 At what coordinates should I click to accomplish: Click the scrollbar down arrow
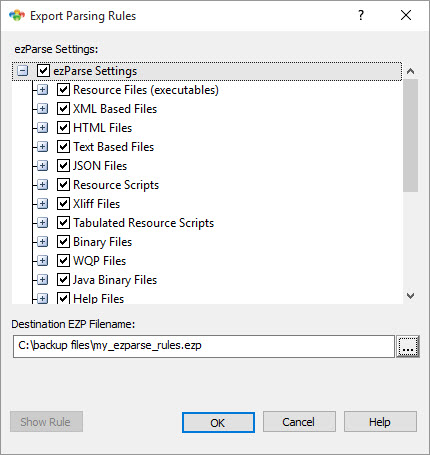coord(411,296)
